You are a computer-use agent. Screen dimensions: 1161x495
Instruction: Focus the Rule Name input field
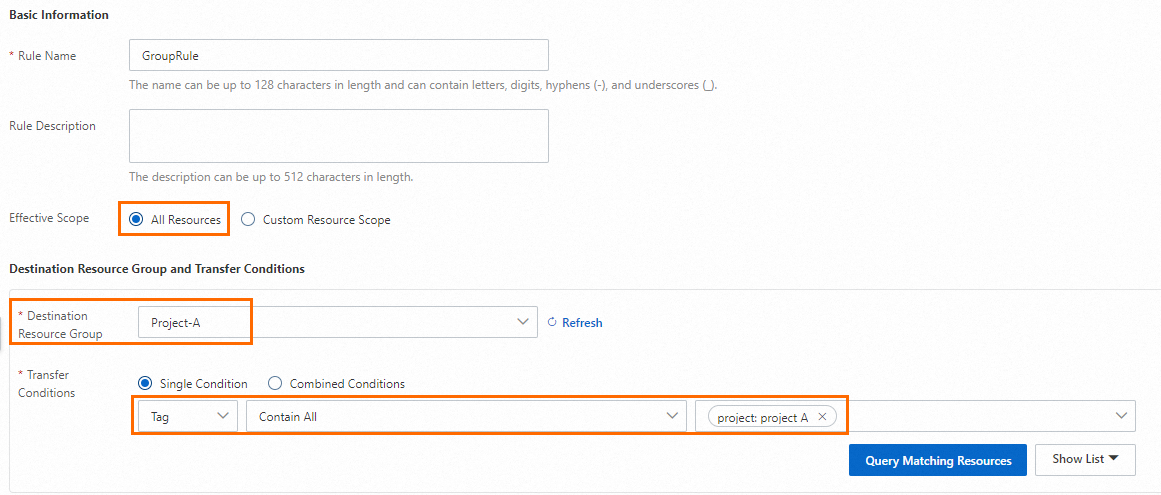[x=339, y=55]
